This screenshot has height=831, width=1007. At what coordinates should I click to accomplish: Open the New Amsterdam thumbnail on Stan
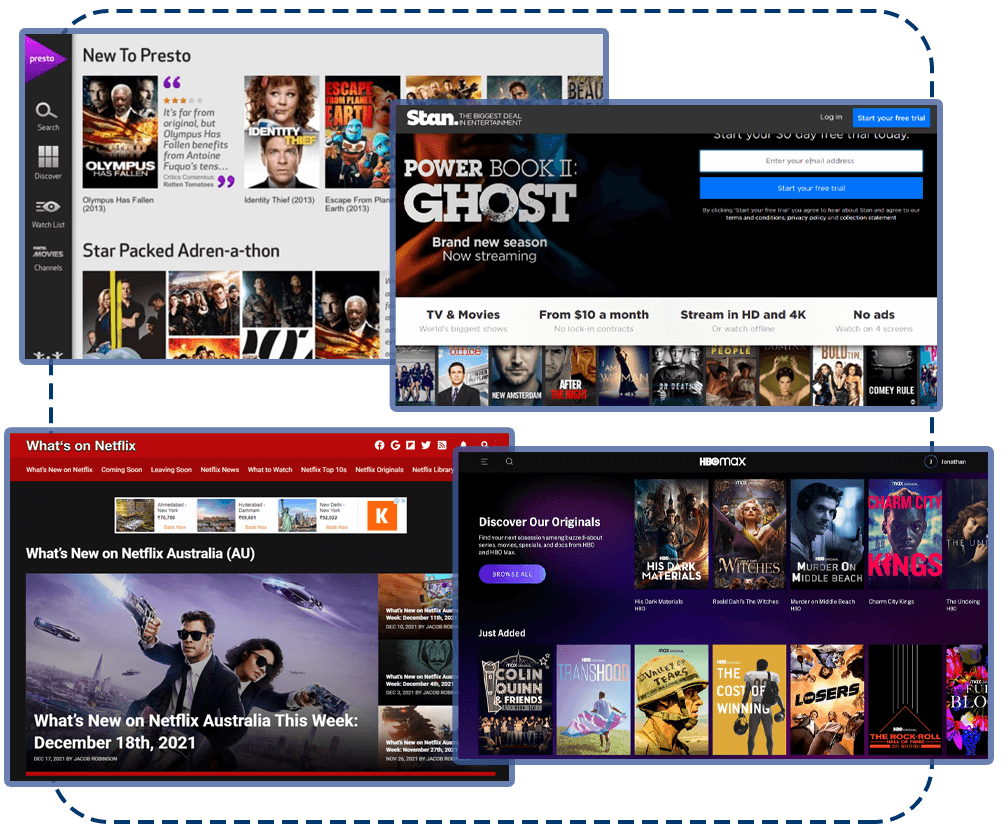516,376
